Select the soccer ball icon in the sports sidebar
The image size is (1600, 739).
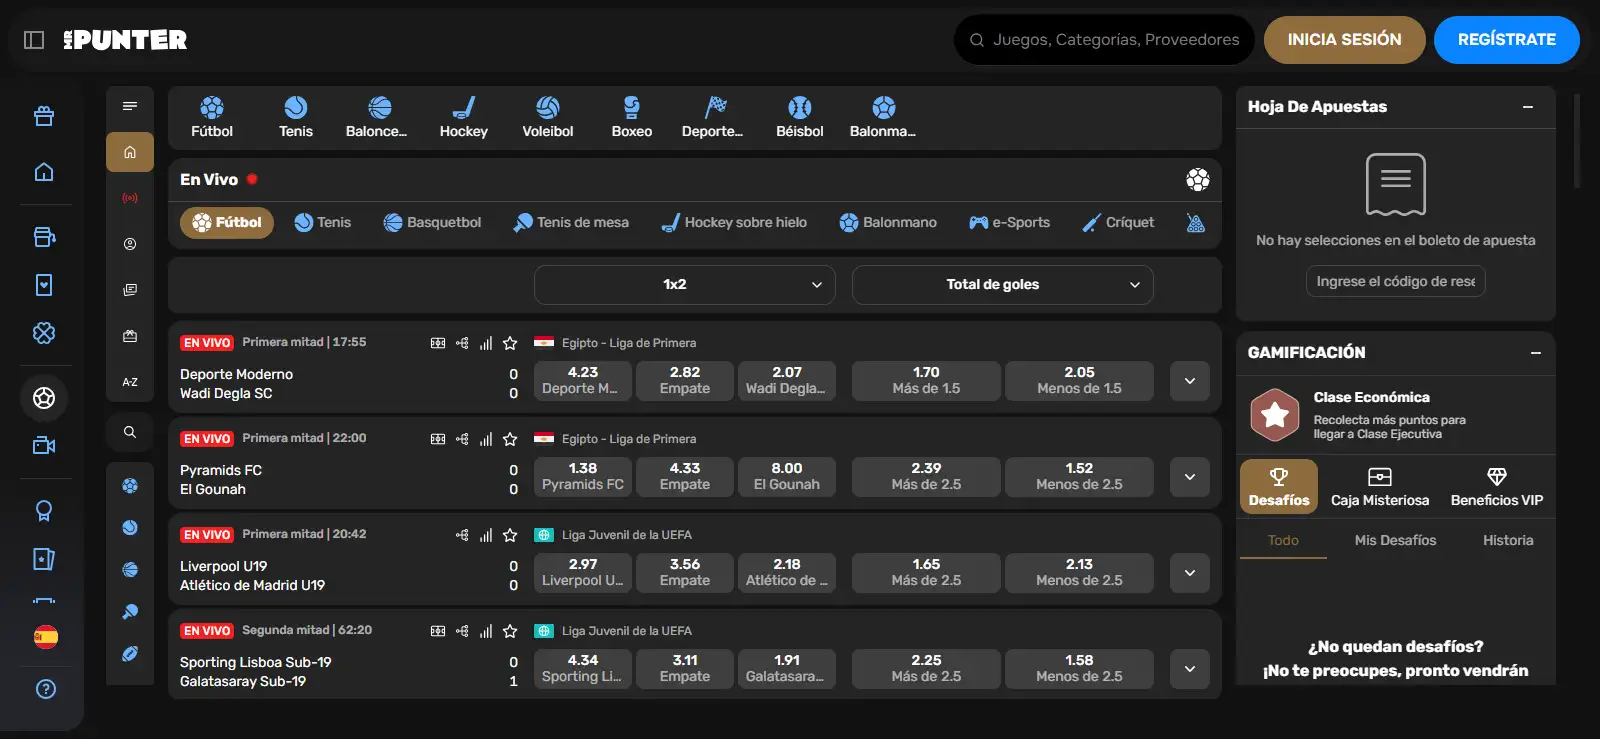(x=130, y=486)
